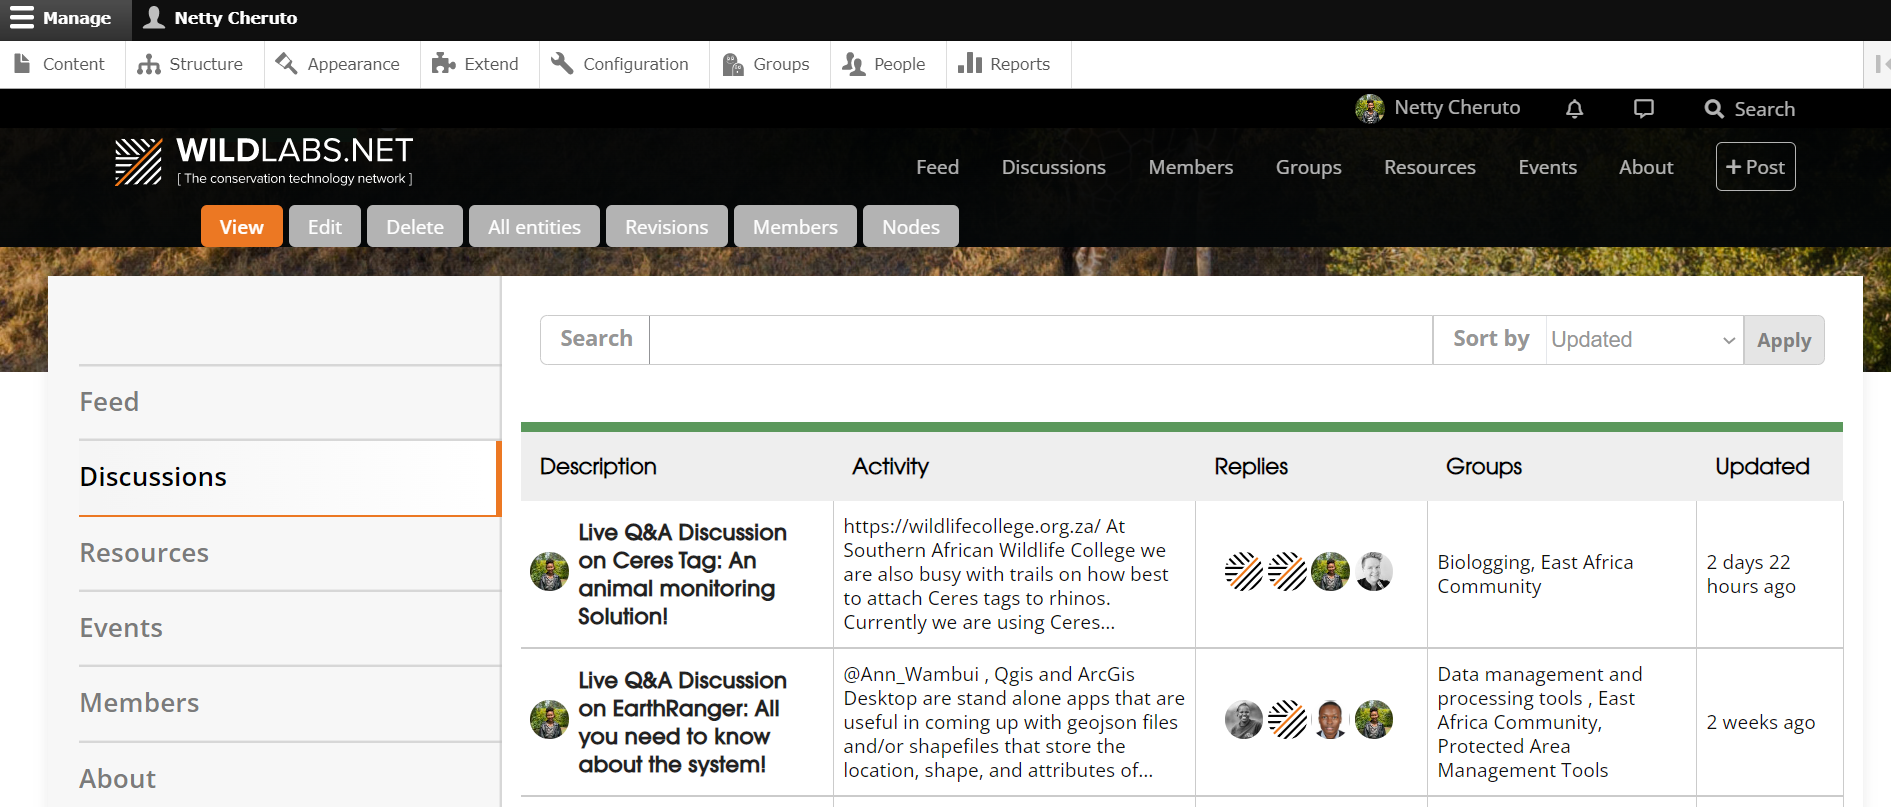Image resolution: width=1891 pixels, height=807 pixels.
Task: Open Discussions in the main navigation
Action: 1053,167
